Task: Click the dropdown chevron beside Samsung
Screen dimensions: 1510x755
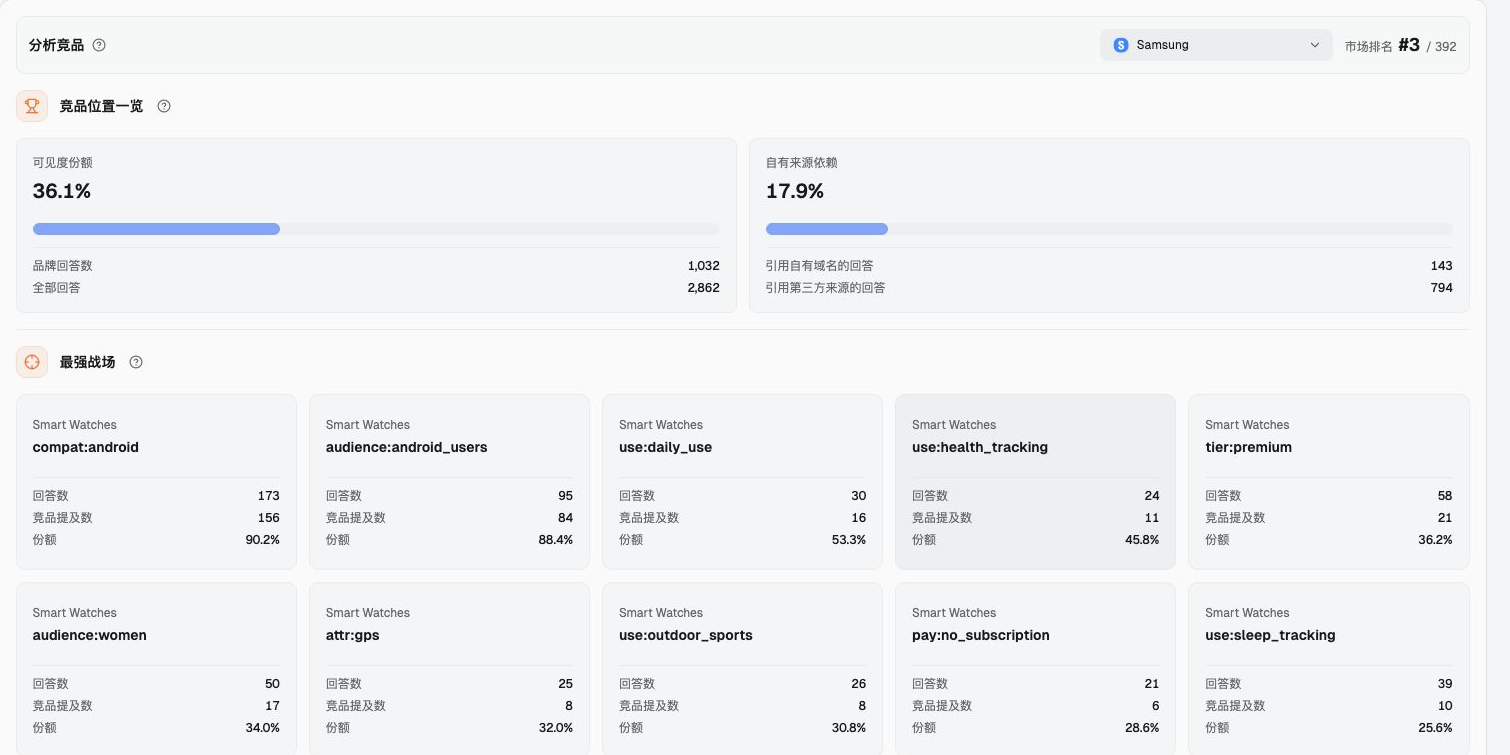Action: tap(1315, 45)
